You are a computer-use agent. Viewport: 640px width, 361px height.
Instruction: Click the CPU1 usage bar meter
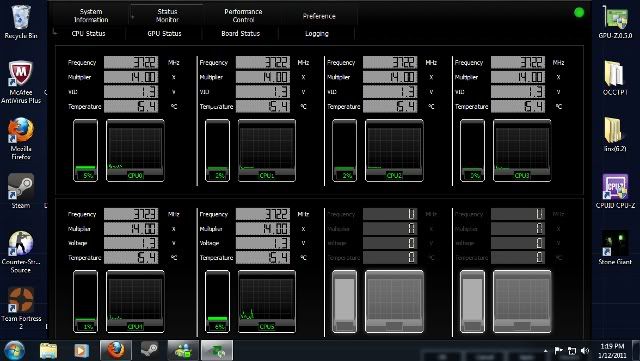point(217,150)
